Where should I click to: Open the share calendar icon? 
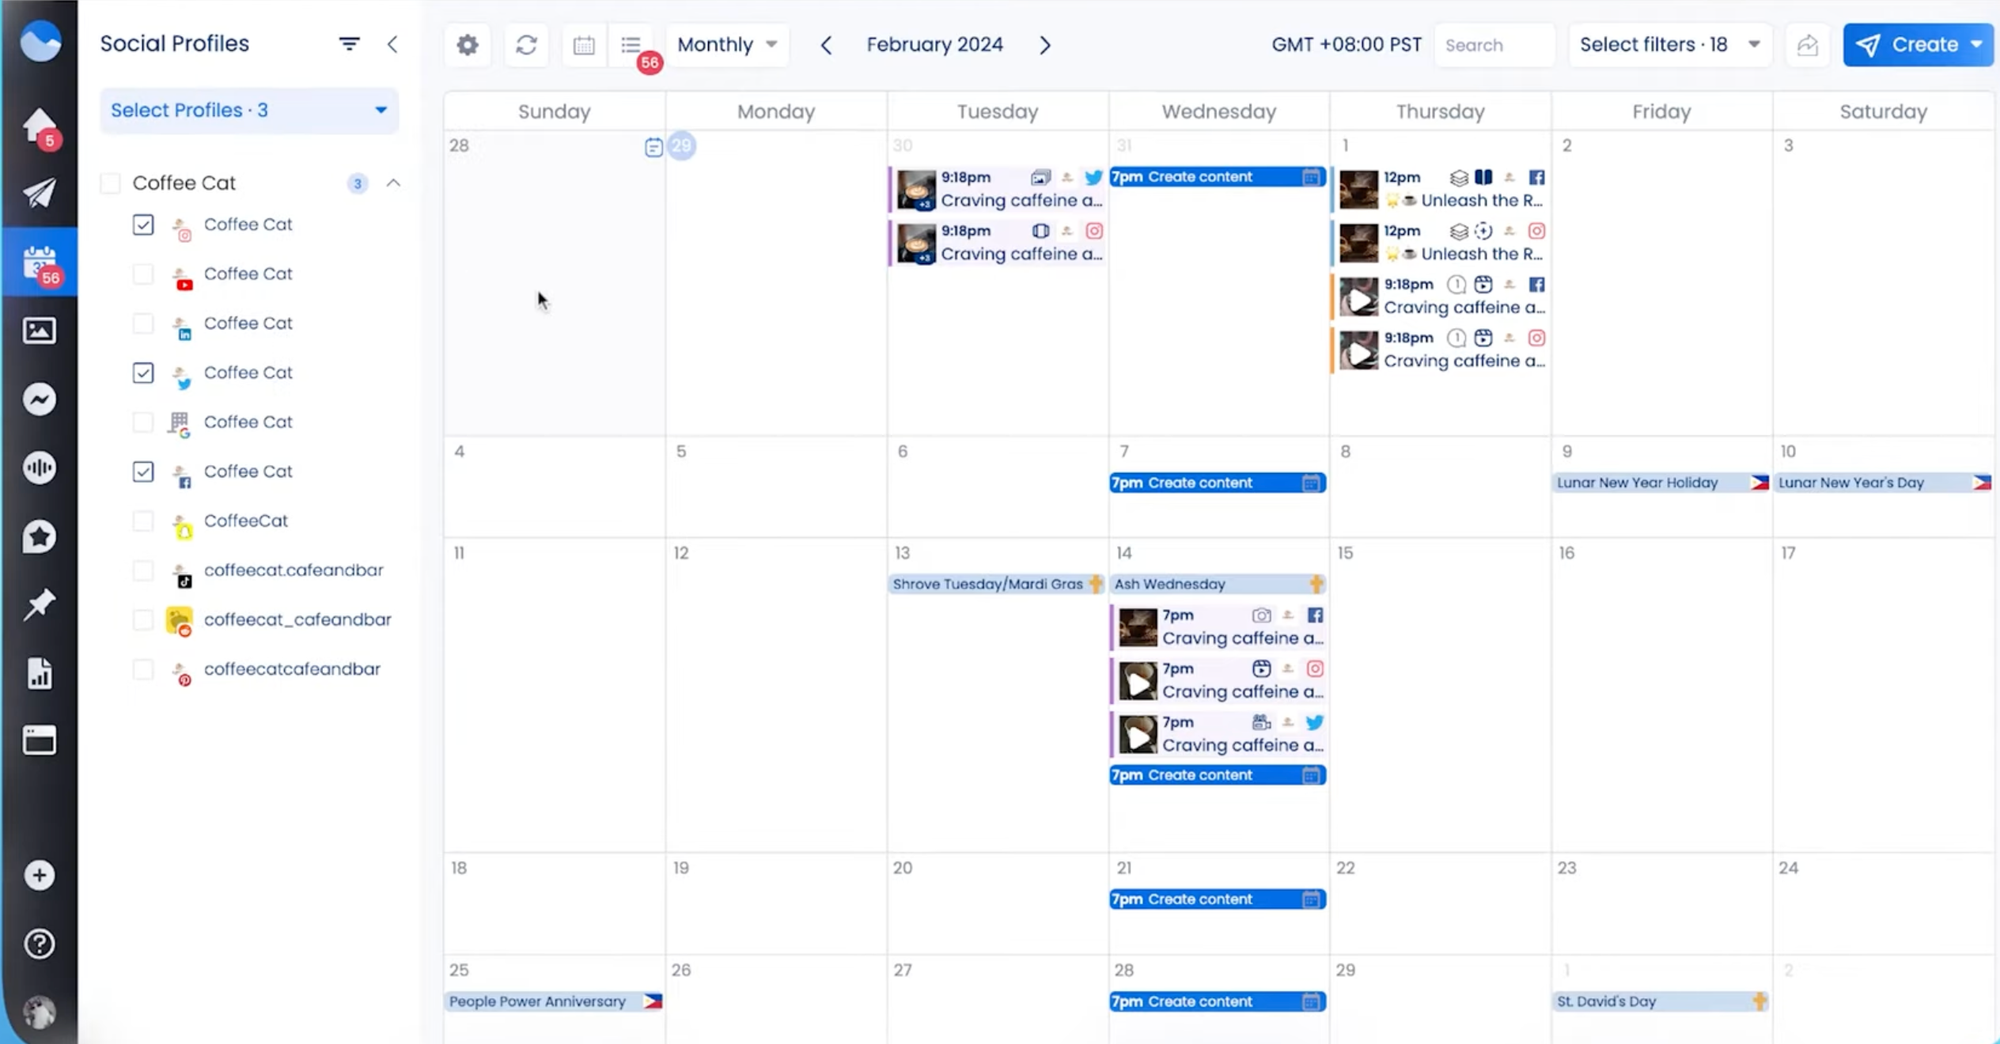click(x=1807, y=45)
